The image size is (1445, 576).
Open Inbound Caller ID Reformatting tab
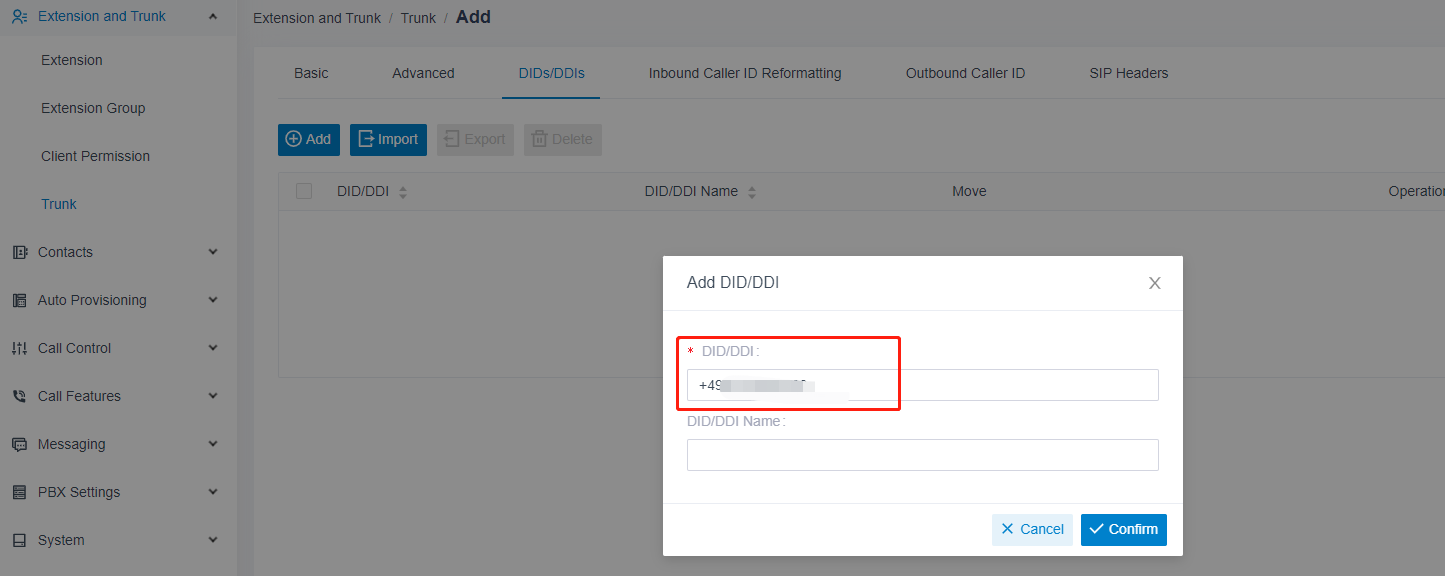[x=745, y=73]
